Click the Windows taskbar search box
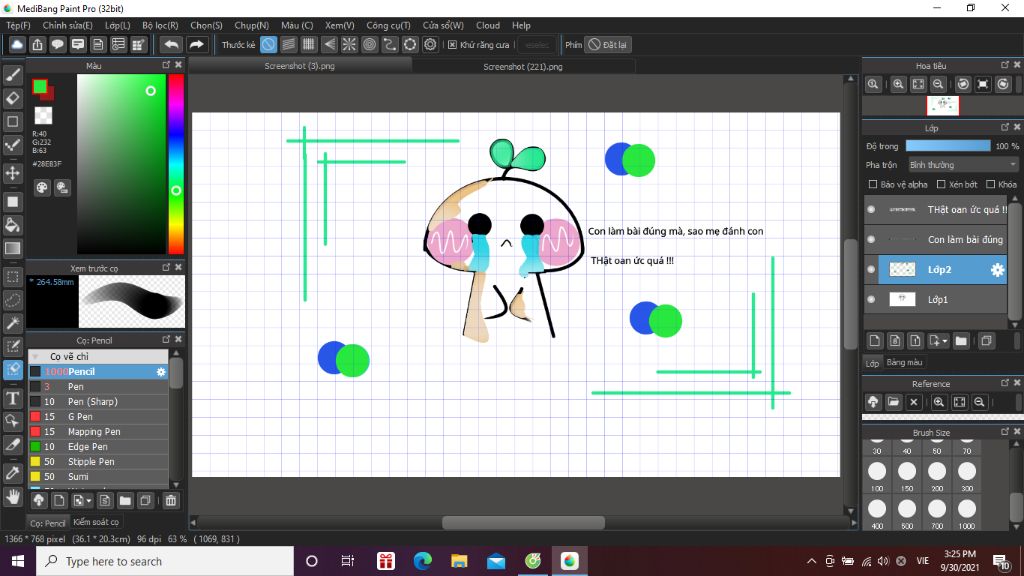Viewport: 1024px width, 576px height. tap(165, 561)
